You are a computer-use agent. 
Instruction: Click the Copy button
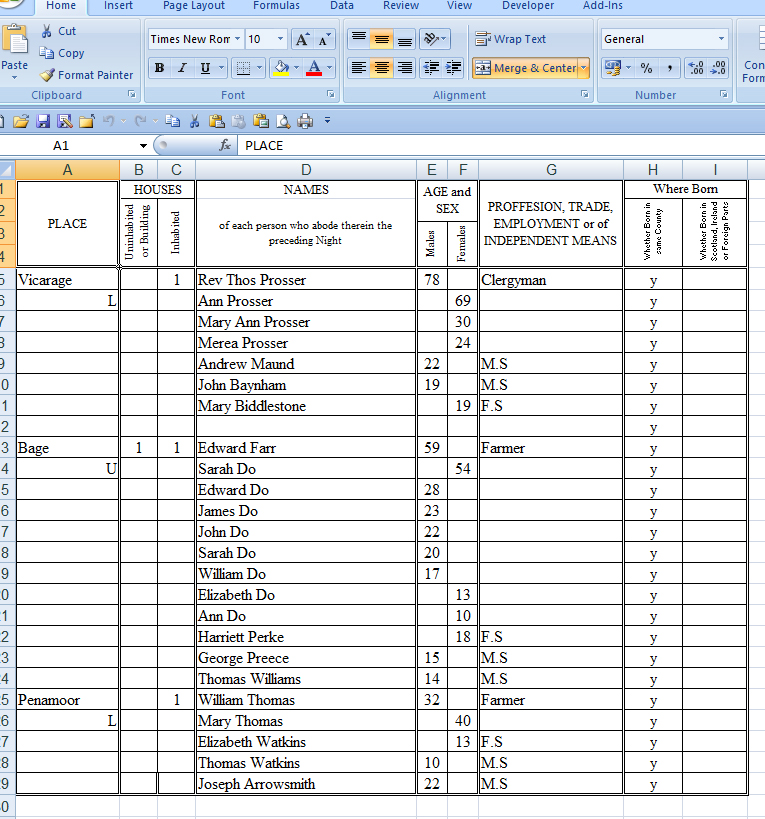click(x=62, y=53)
